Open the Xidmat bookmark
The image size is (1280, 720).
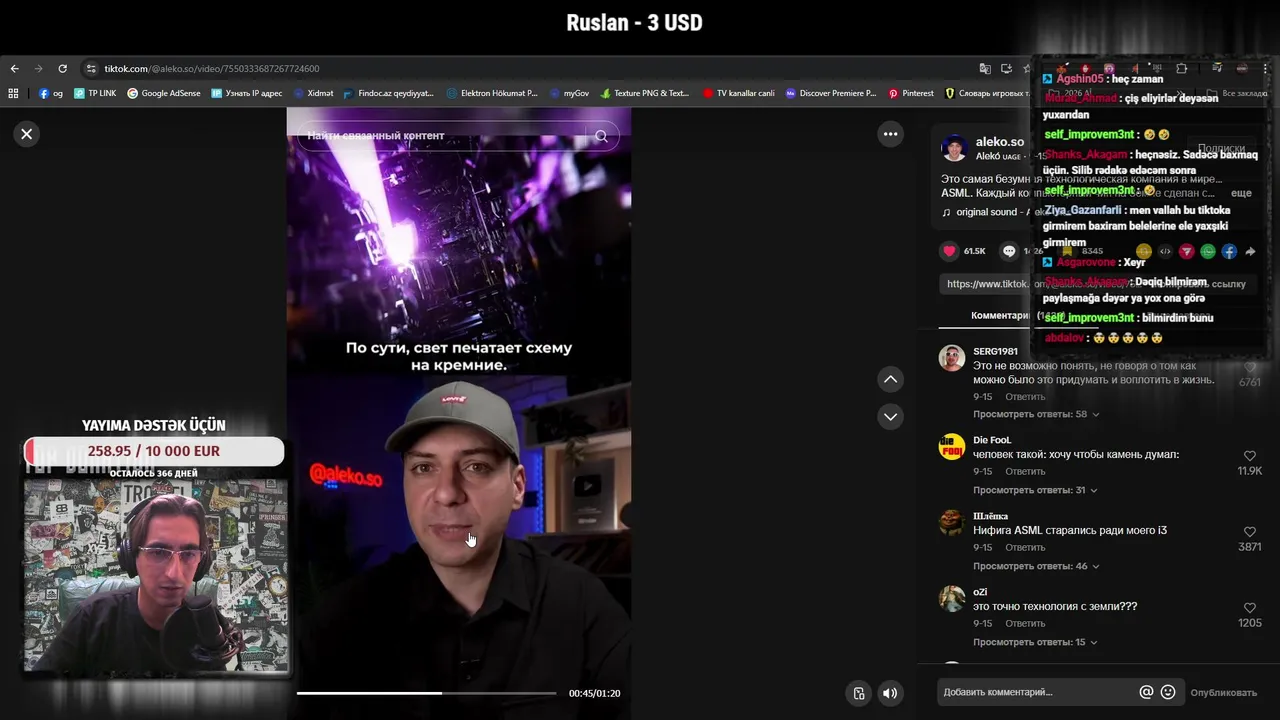pyautogui.click(x=313, y=93)
